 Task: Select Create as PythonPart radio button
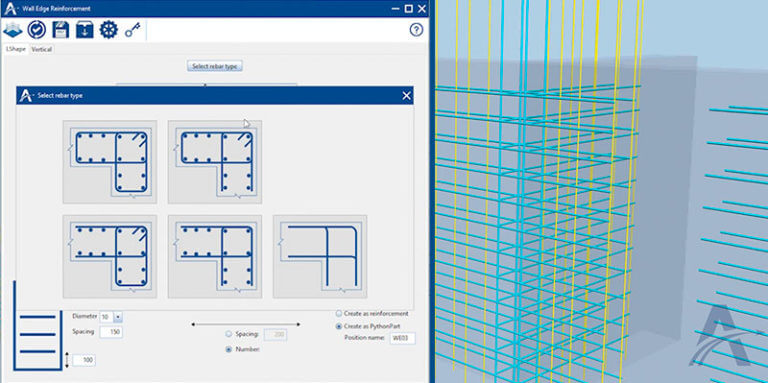339,326
